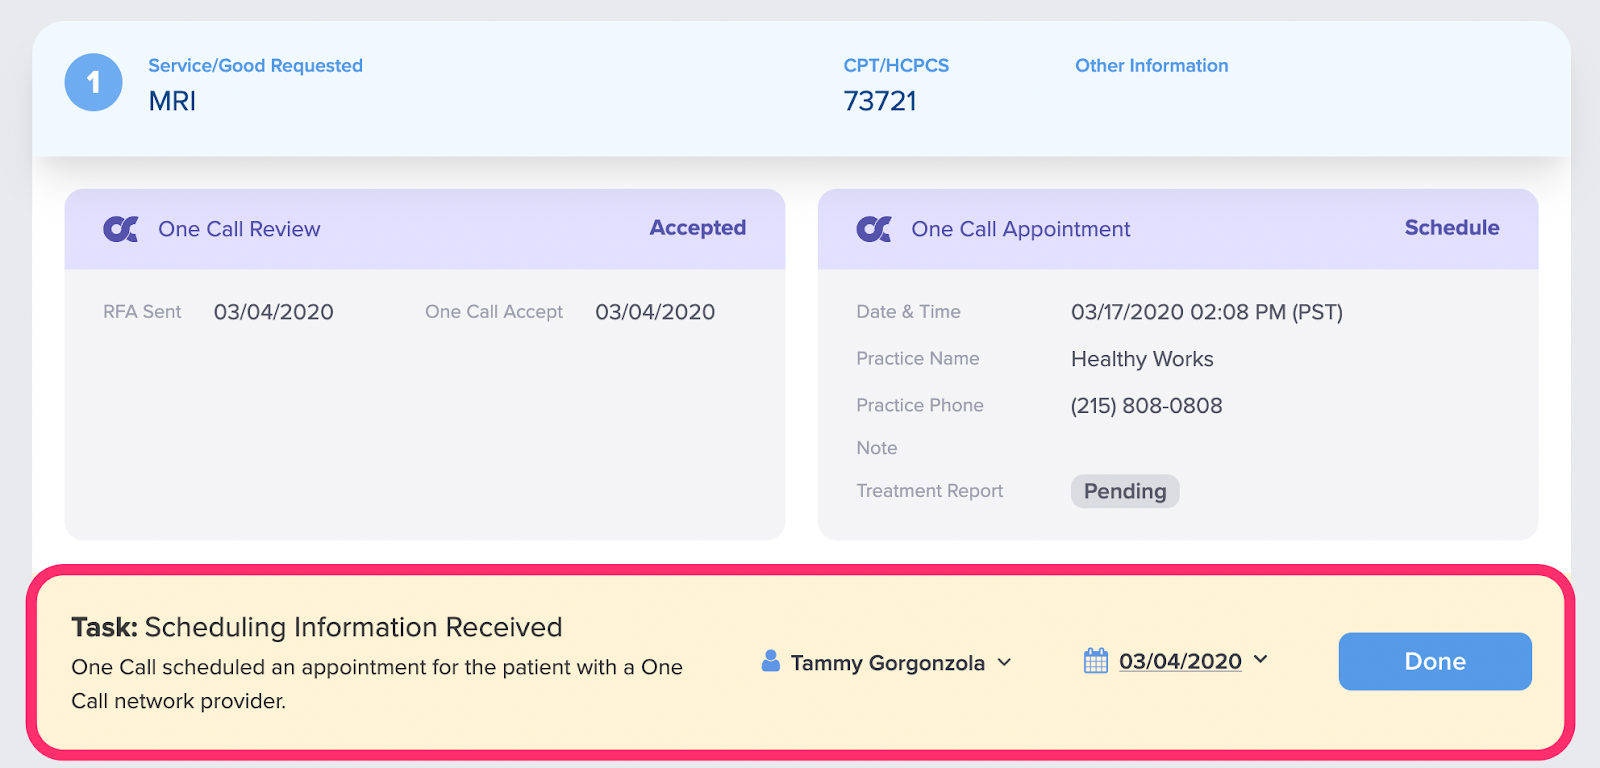Click the Pending treatment report badge

point(1125,491)
